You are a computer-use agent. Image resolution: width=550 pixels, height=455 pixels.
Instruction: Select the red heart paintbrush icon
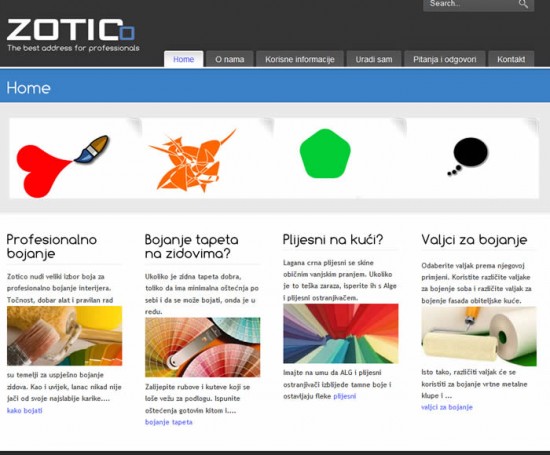[x=63, y=166]
